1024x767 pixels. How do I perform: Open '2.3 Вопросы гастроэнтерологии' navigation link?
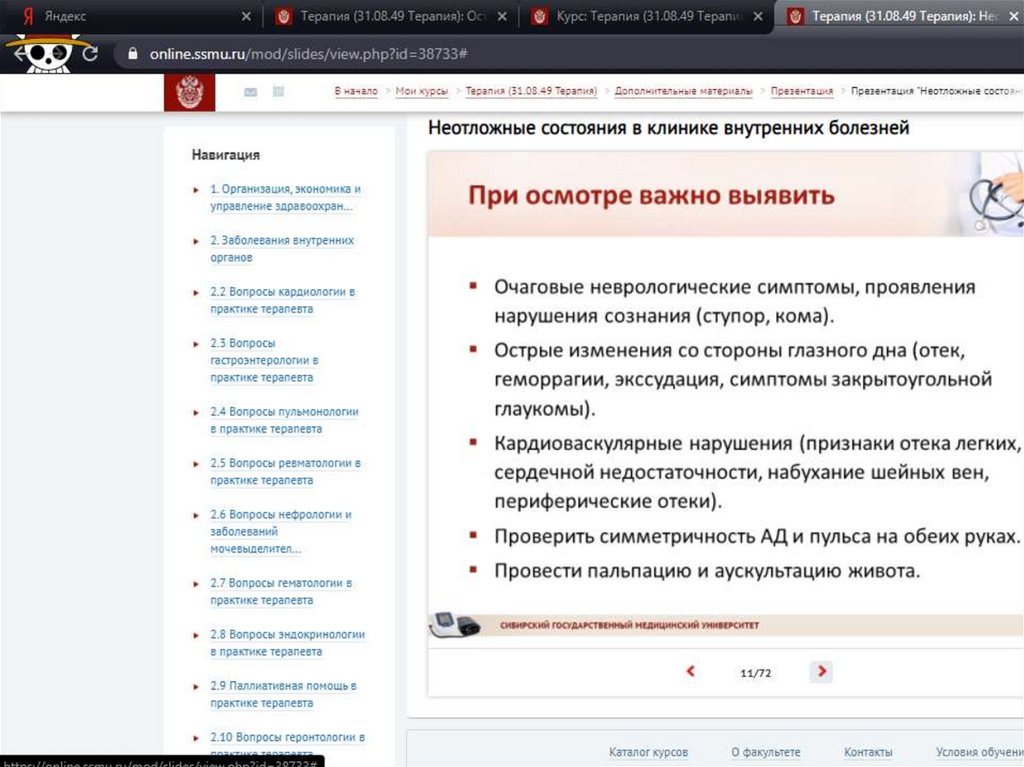[264, 360]
